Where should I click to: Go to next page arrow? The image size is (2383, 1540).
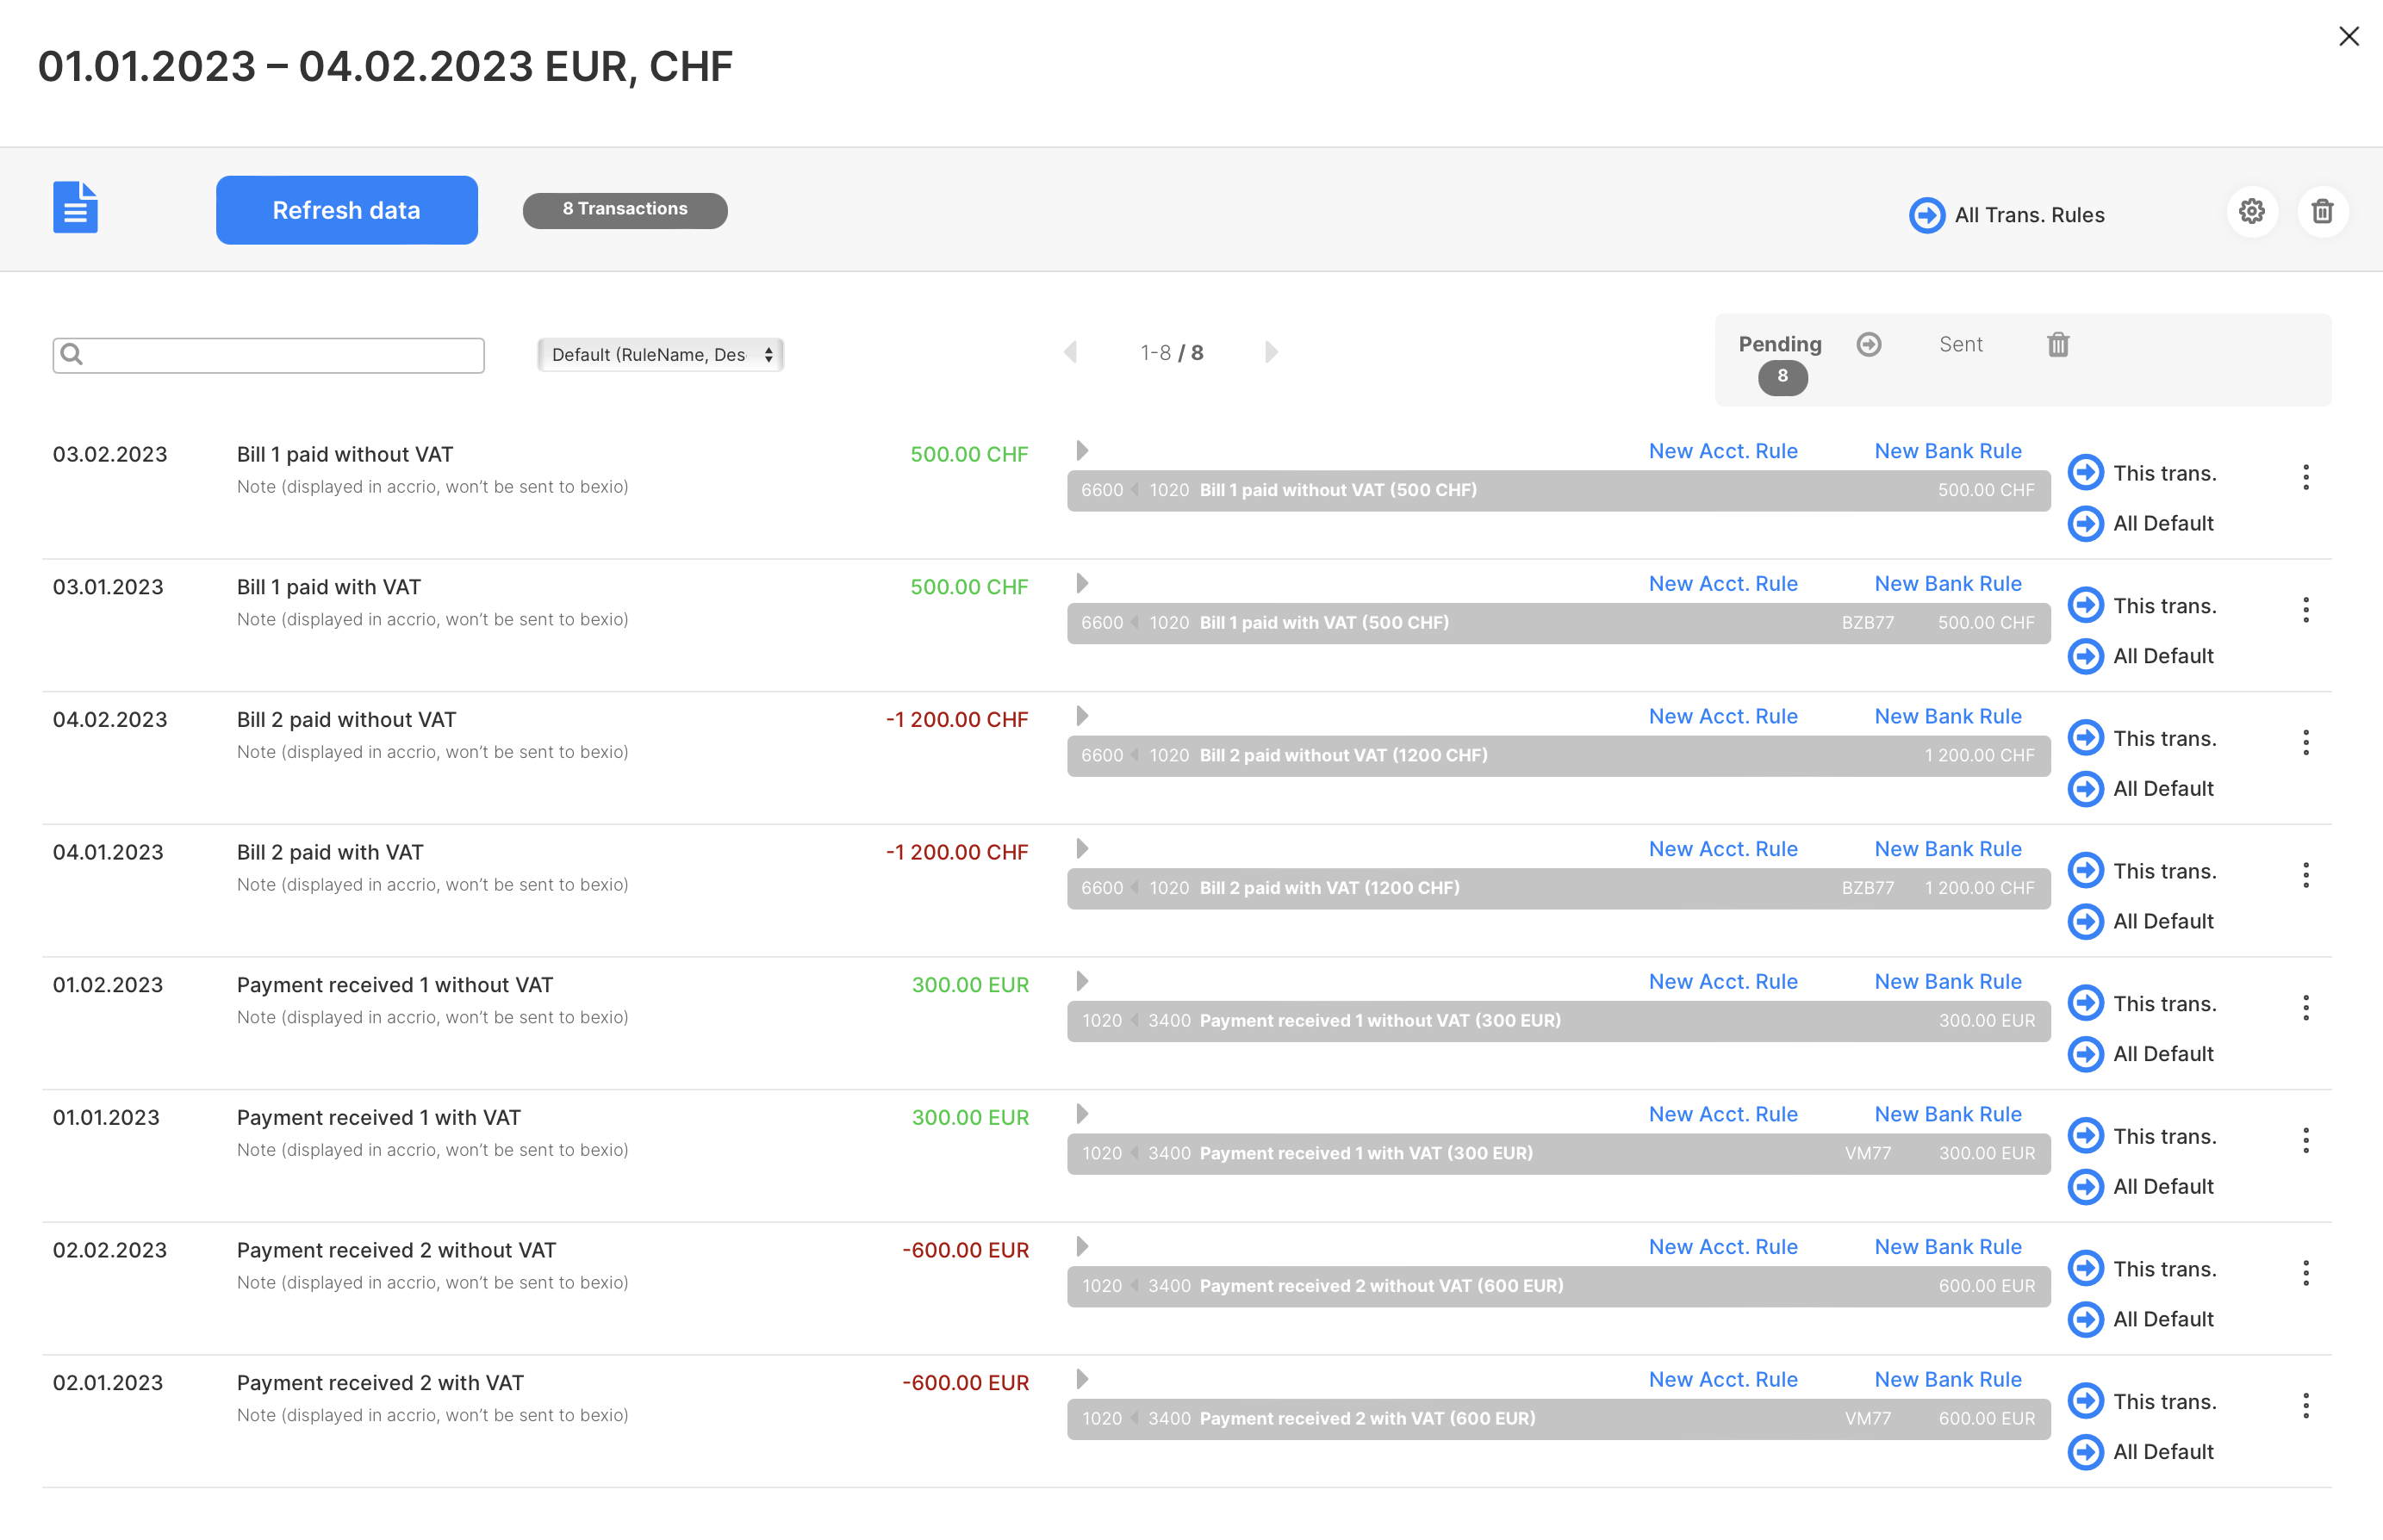point(1271,352)
